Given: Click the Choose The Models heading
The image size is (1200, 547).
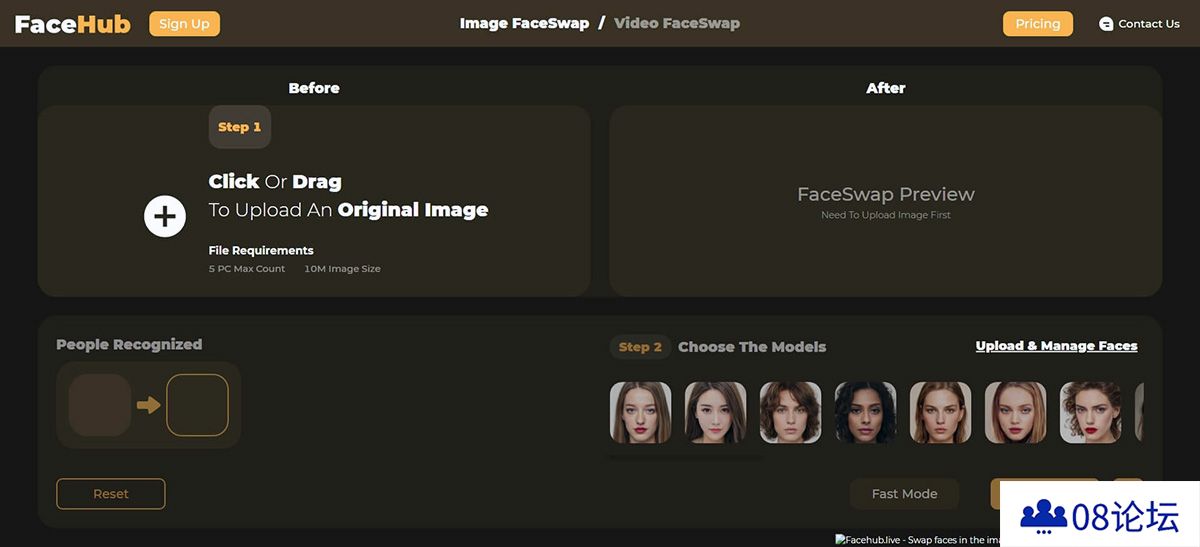Looking at the screenshot, I should [752, 347].
